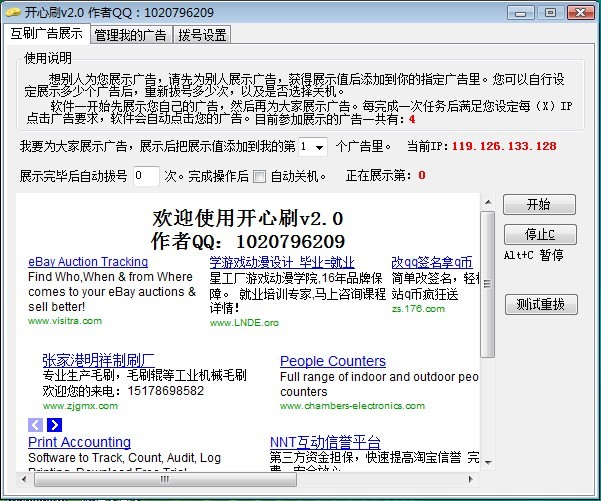The height and width of the screenshot is (501, 601).
Task: Enable the 自动关机 checkbox
Action: coord(259,176)
